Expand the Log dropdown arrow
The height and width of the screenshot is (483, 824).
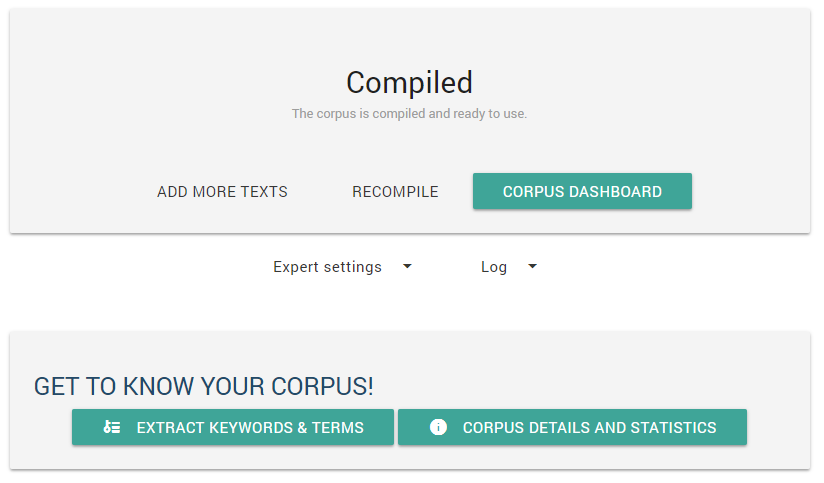[533, 267]
